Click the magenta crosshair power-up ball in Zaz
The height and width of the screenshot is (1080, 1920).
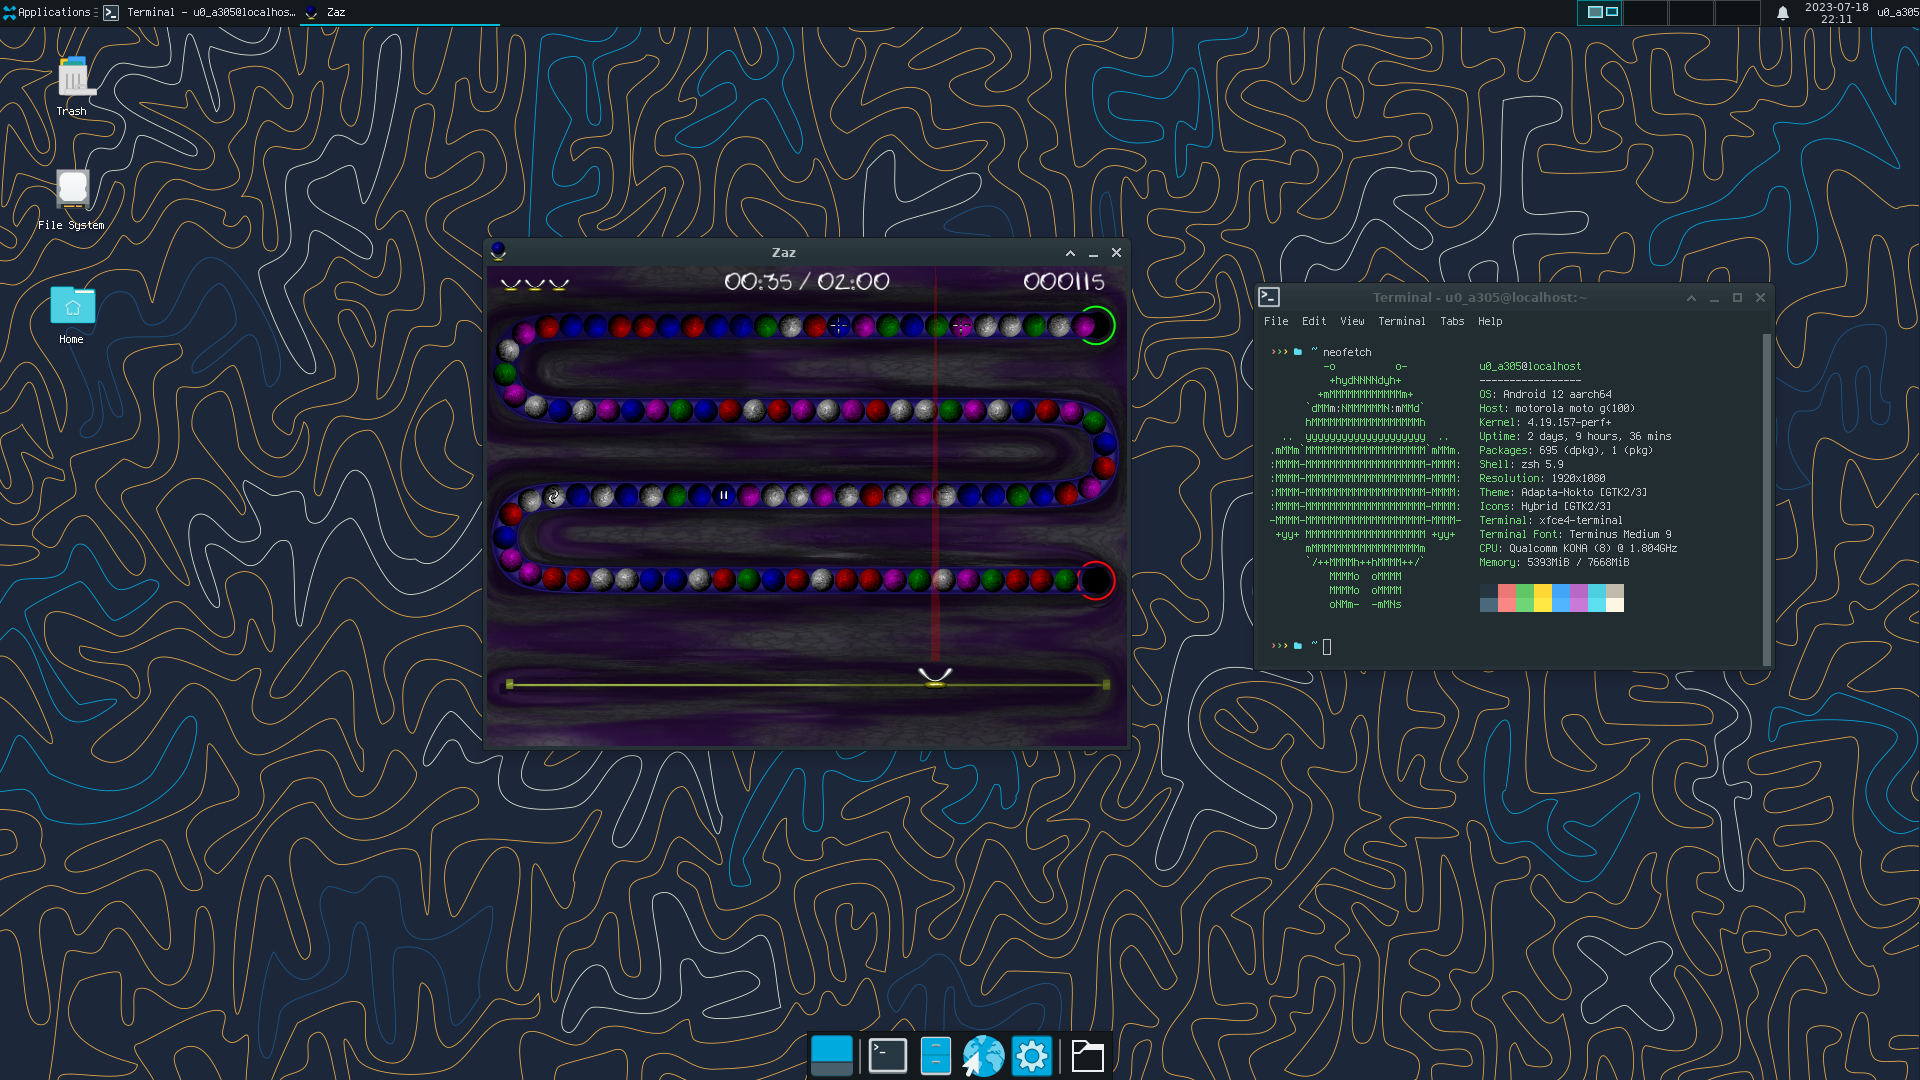coord(961,326)
